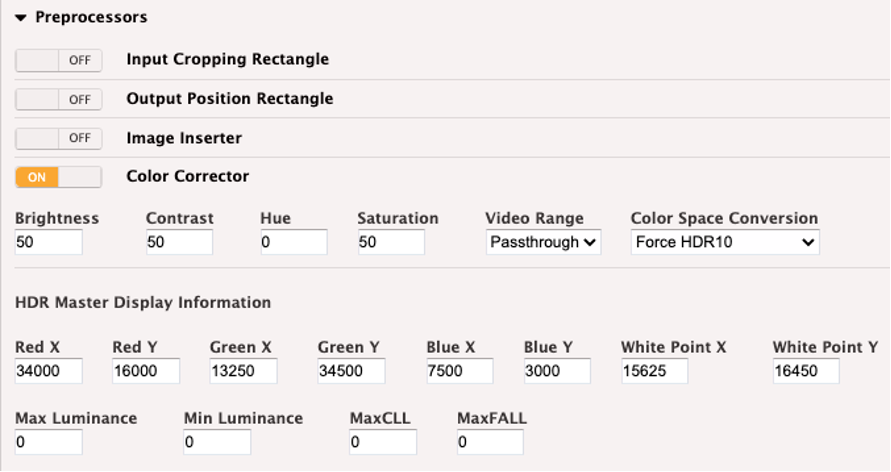Enable the Image Inserter switch

tap(59, 138)
